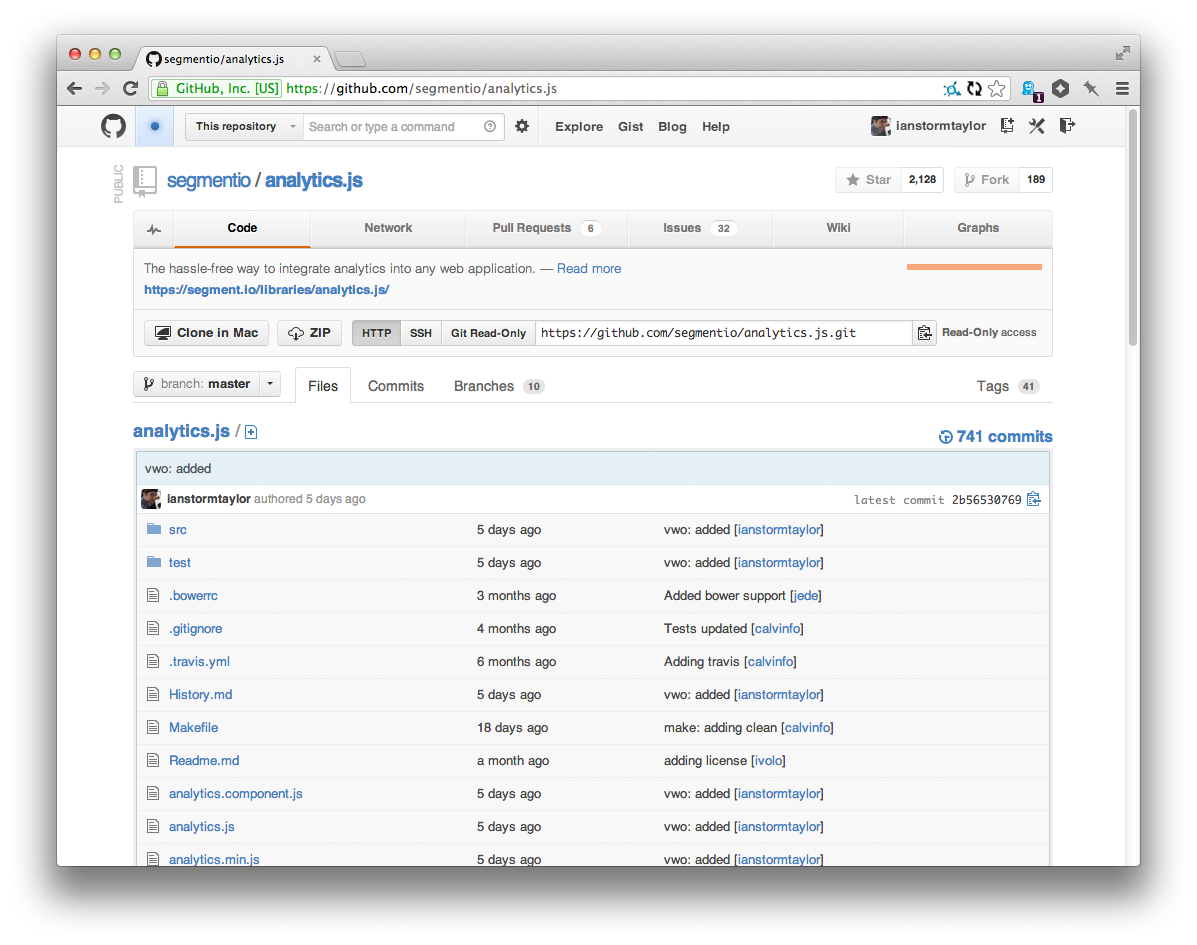Click the clone URL text field
The height and width of the screenshot is (945, 1197).
(724, 333)
